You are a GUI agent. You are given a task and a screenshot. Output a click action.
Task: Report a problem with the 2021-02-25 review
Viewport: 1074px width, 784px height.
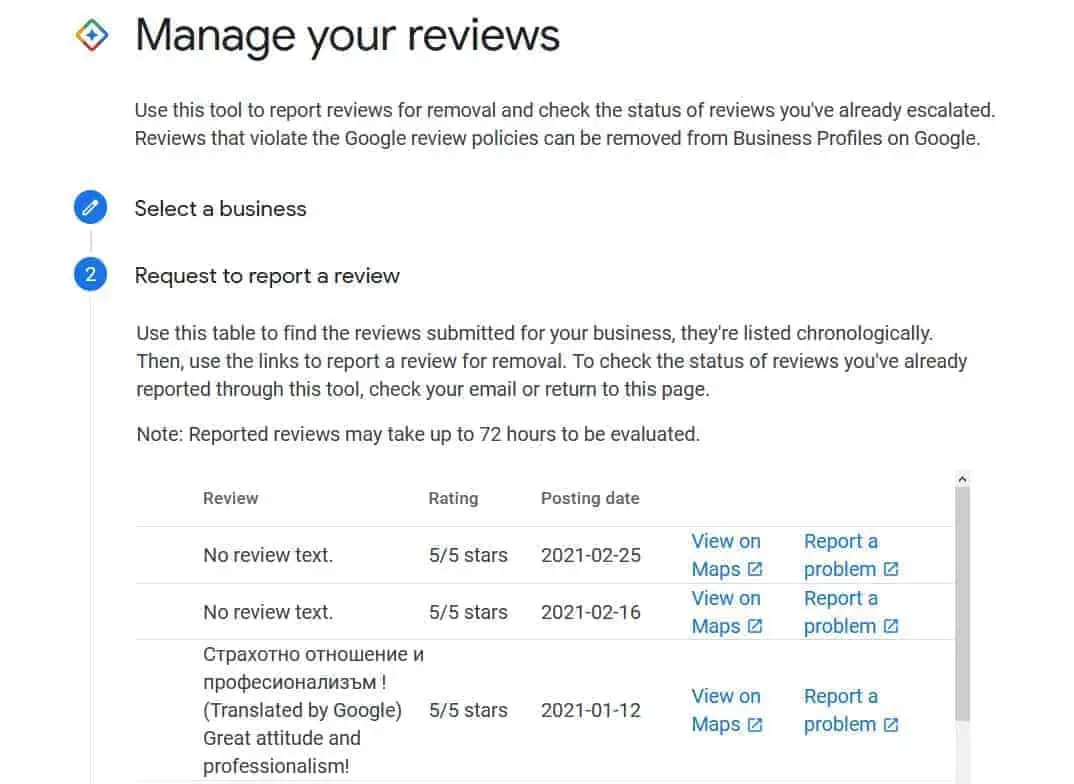(851, 555)
